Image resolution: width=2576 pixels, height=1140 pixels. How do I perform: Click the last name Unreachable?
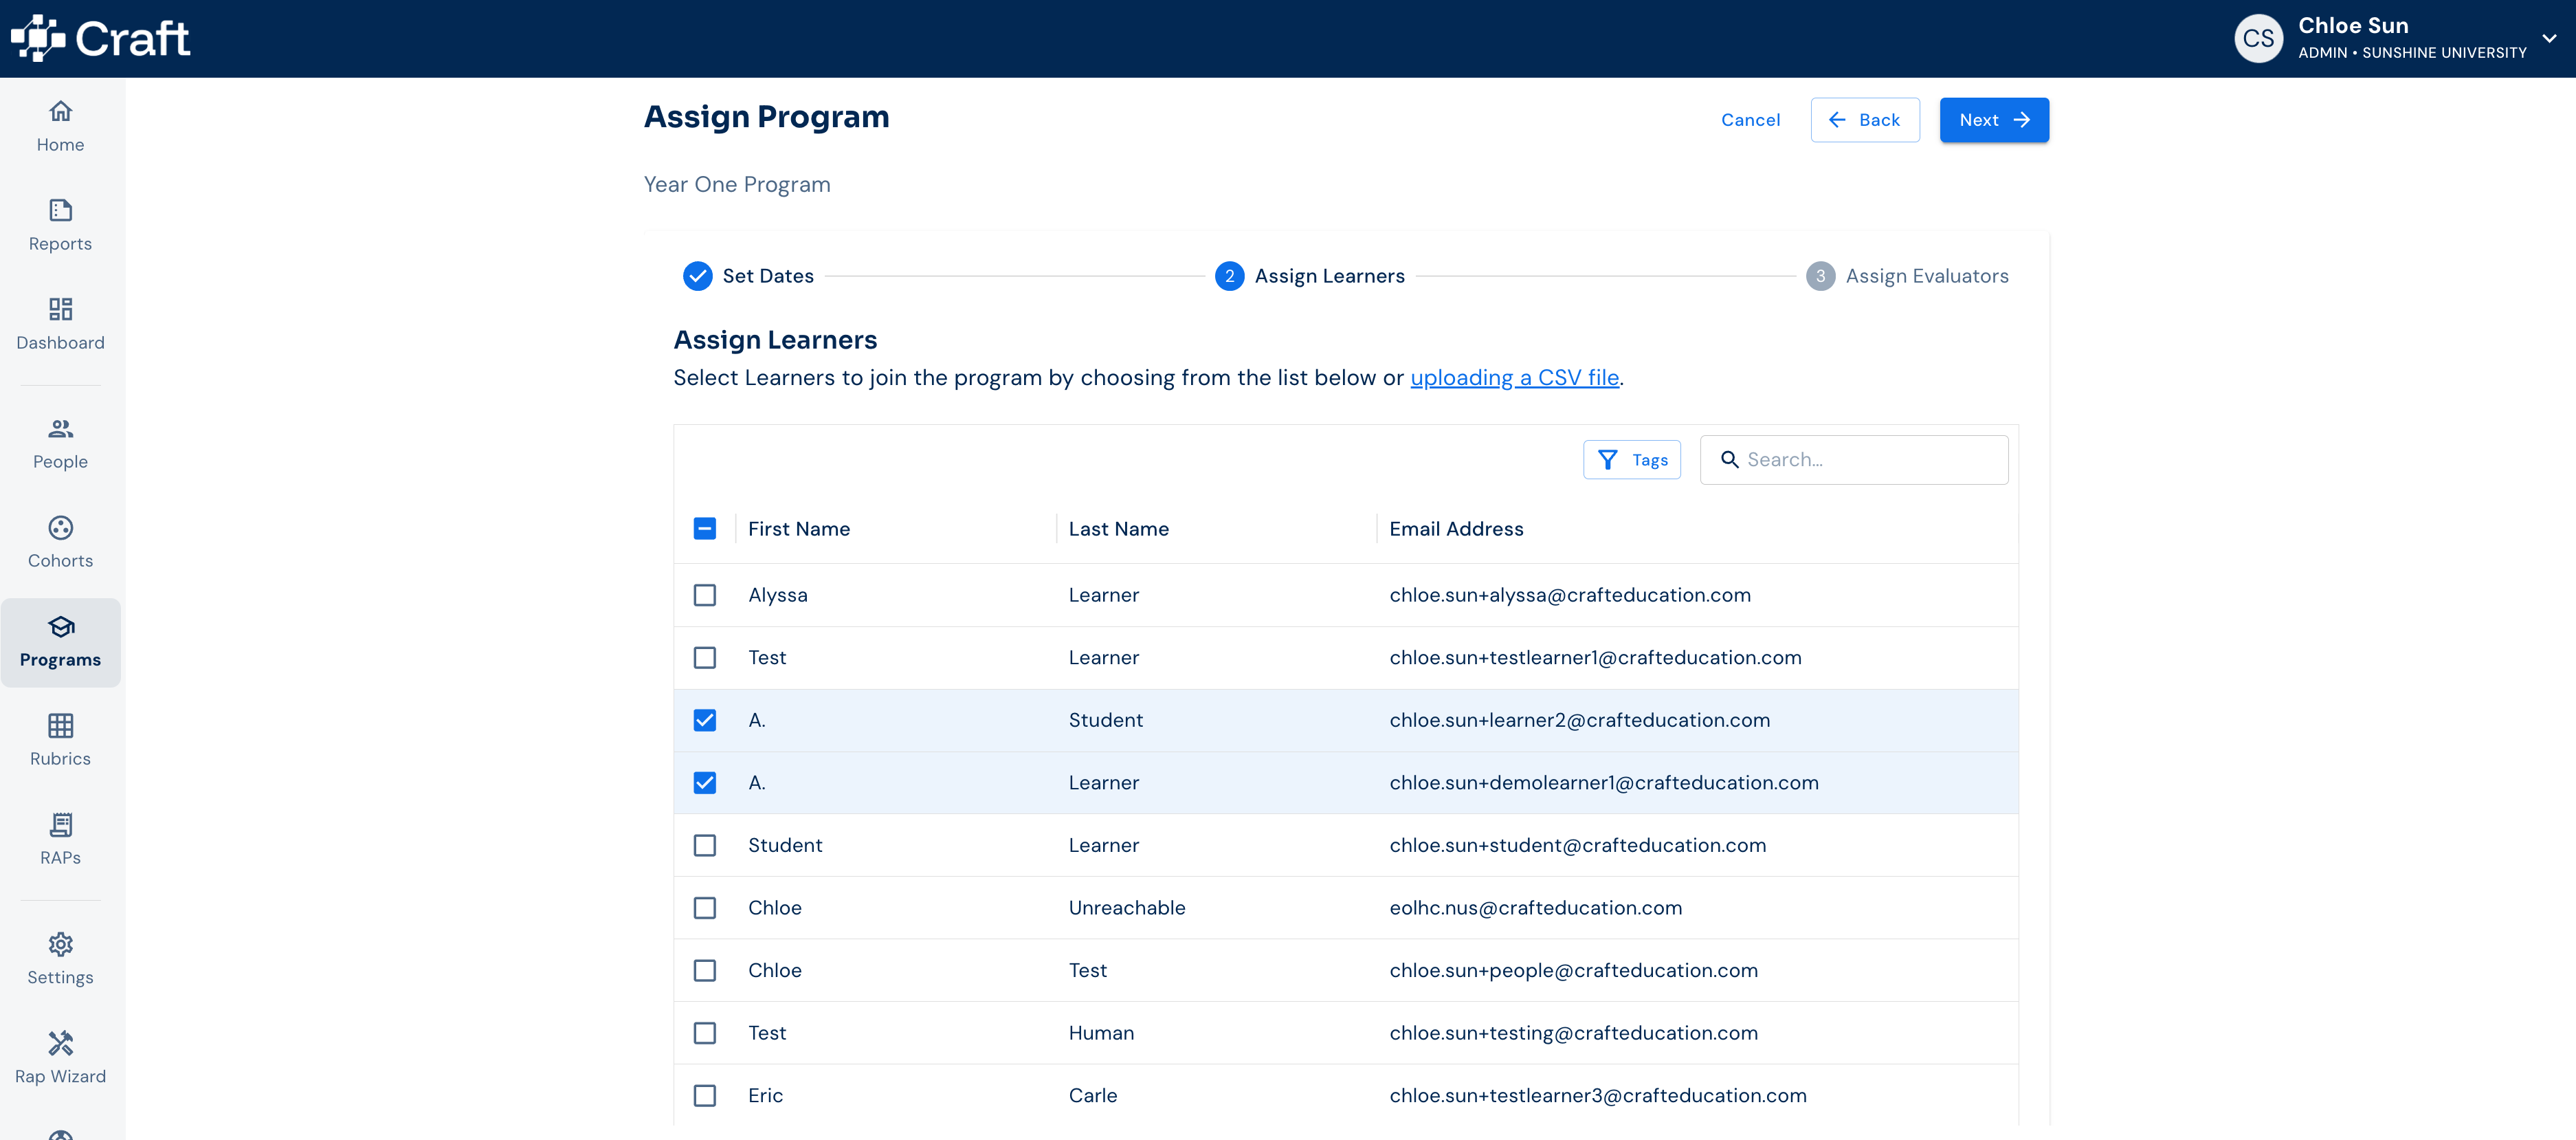[1127, 908]
